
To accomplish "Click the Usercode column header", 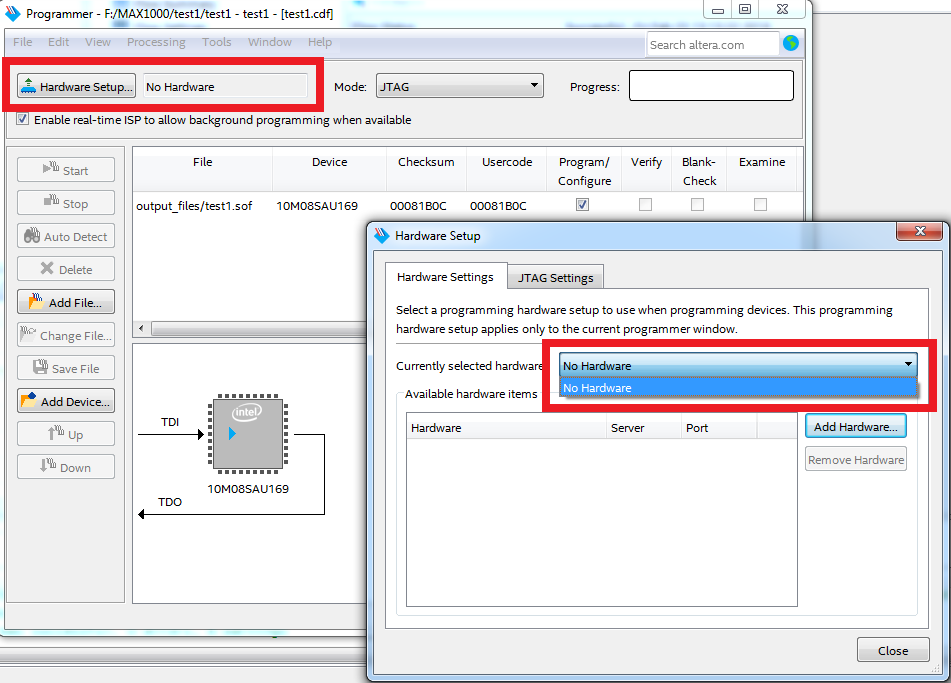I will 506,170.
